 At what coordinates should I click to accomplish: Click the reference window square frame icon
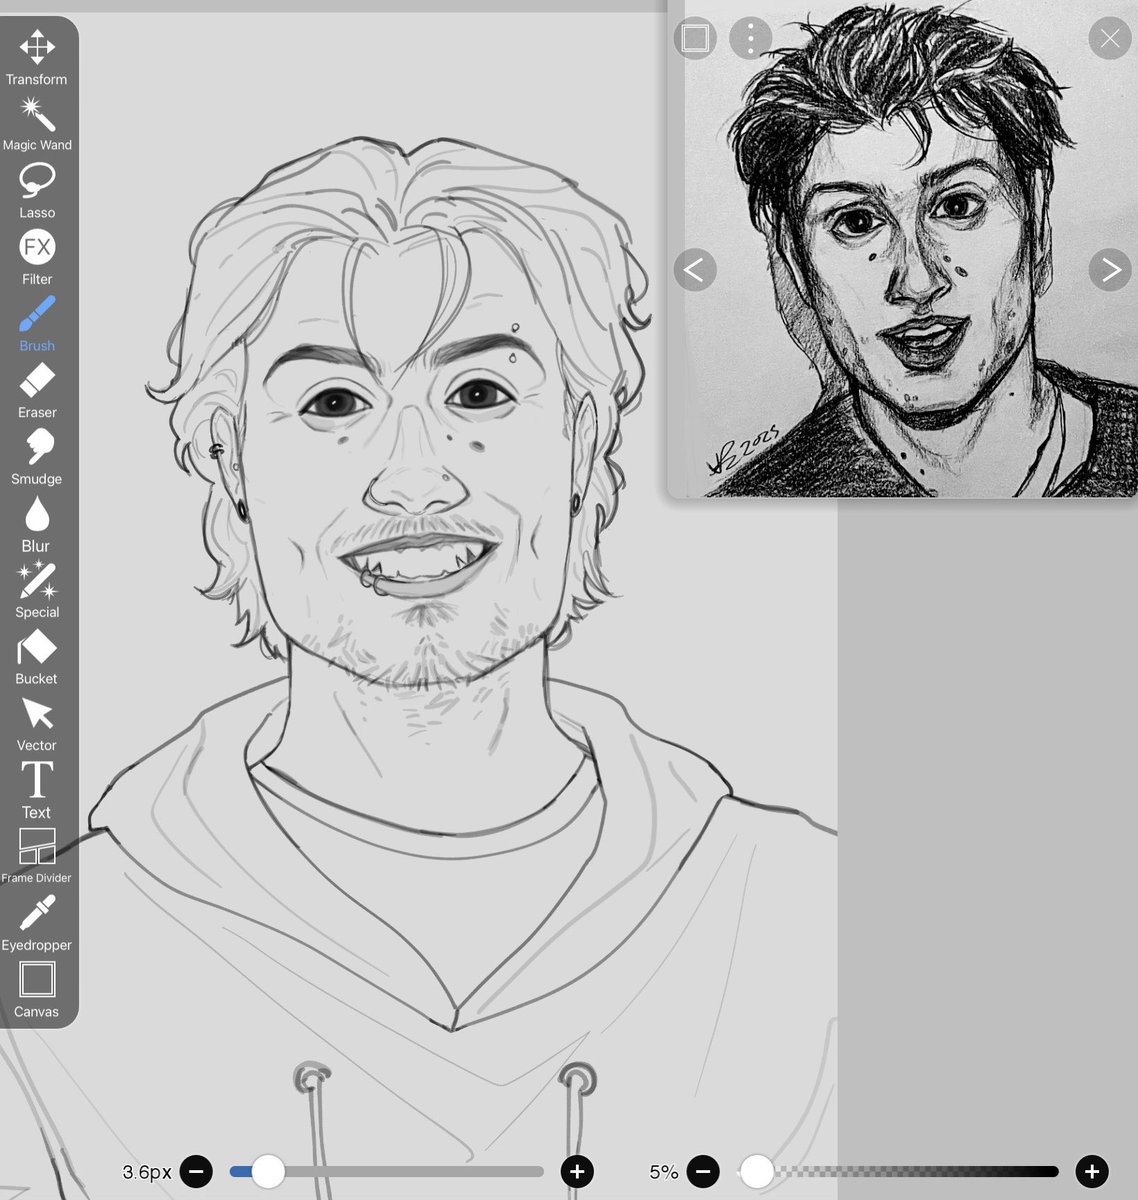[x=695, y=38]
